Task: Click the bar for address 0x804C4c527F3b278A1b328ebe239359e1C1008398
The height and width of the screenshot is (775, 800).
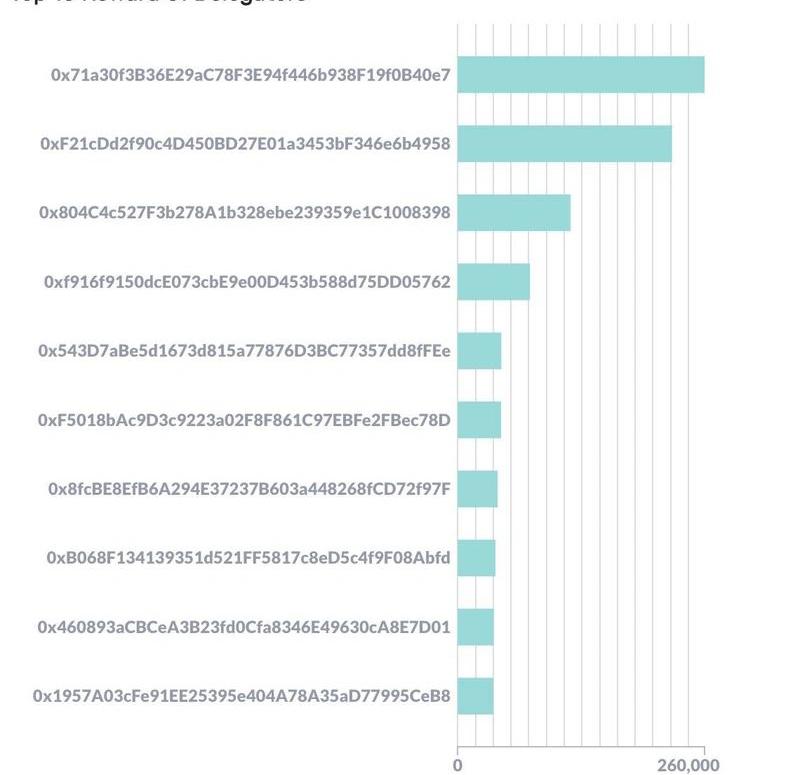Action: pyautogui.click(x=514, y=213)
